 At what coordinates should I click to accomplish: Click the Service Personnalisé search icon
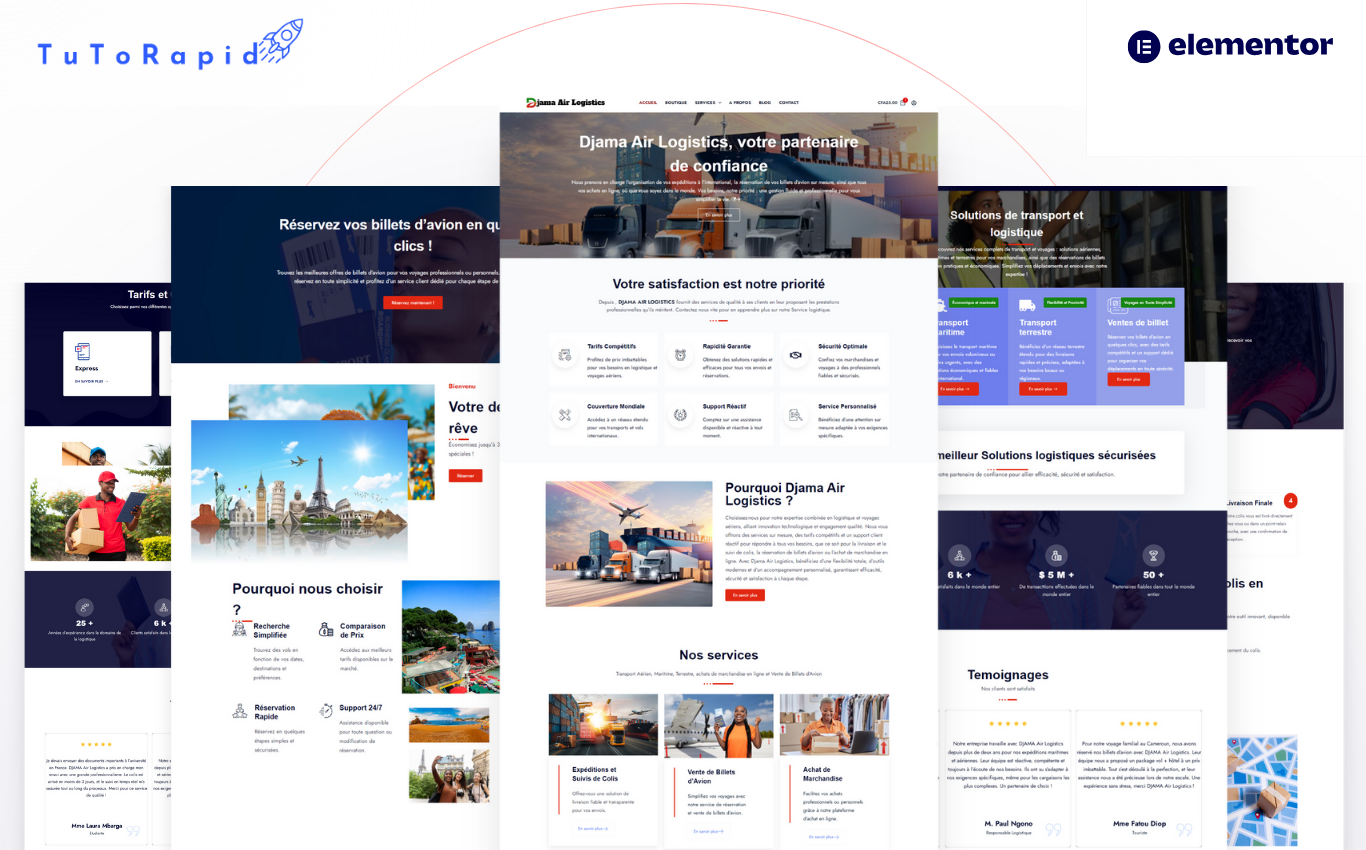coord(795,415)
